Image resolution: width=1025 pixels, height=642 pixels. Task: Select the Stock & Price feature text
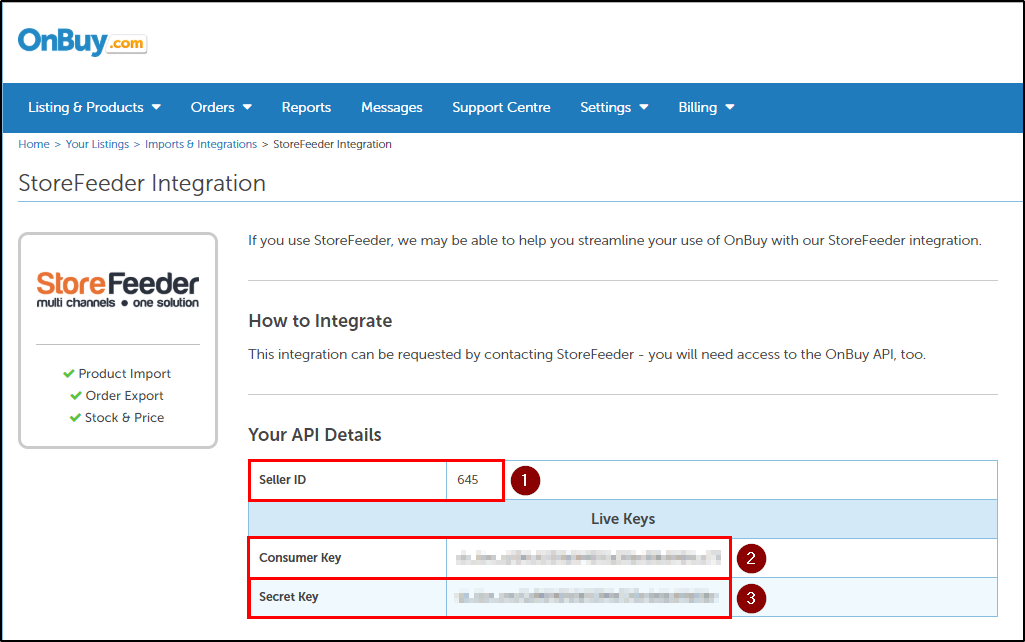(124, 417)
